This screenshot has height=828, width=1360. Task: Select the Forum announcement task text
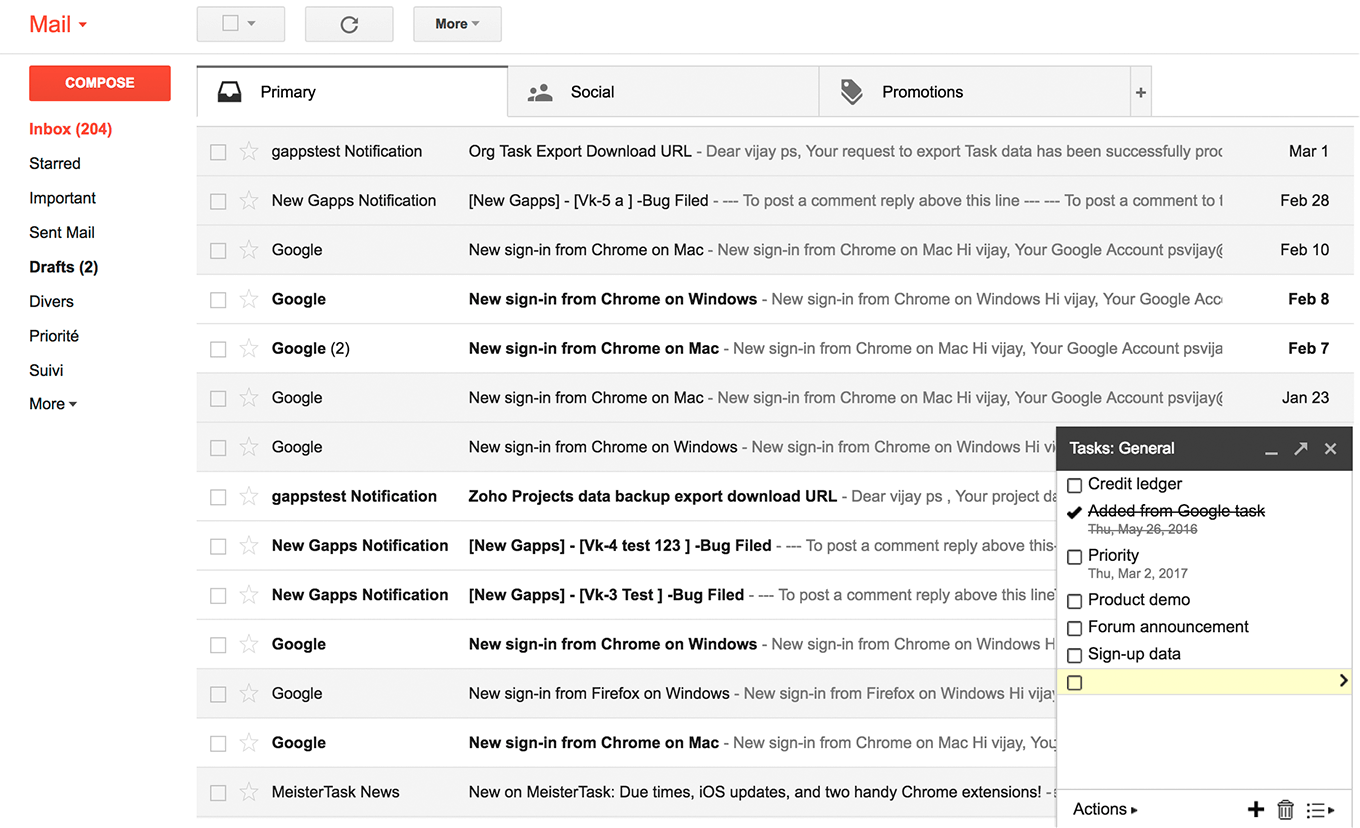coord(1168,627)
